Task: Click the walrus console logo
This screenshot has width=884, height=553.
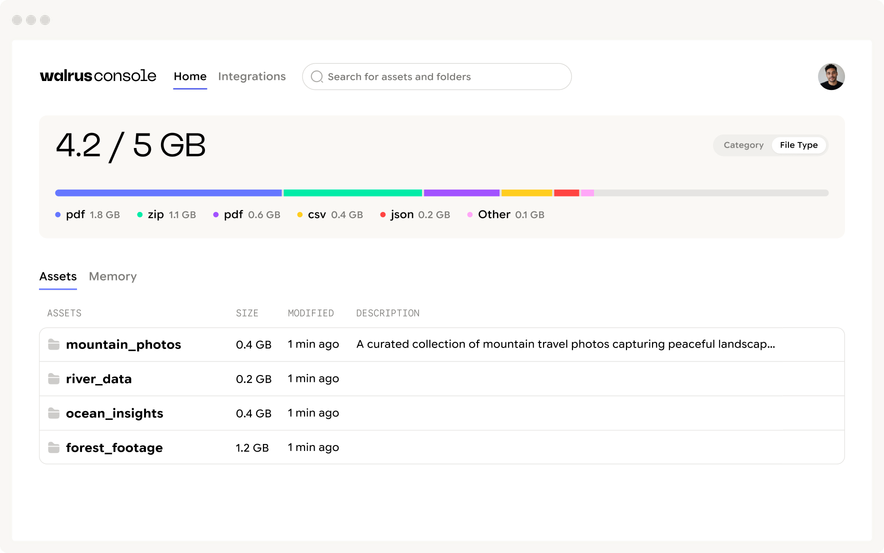Action: (x=98, y=76)
